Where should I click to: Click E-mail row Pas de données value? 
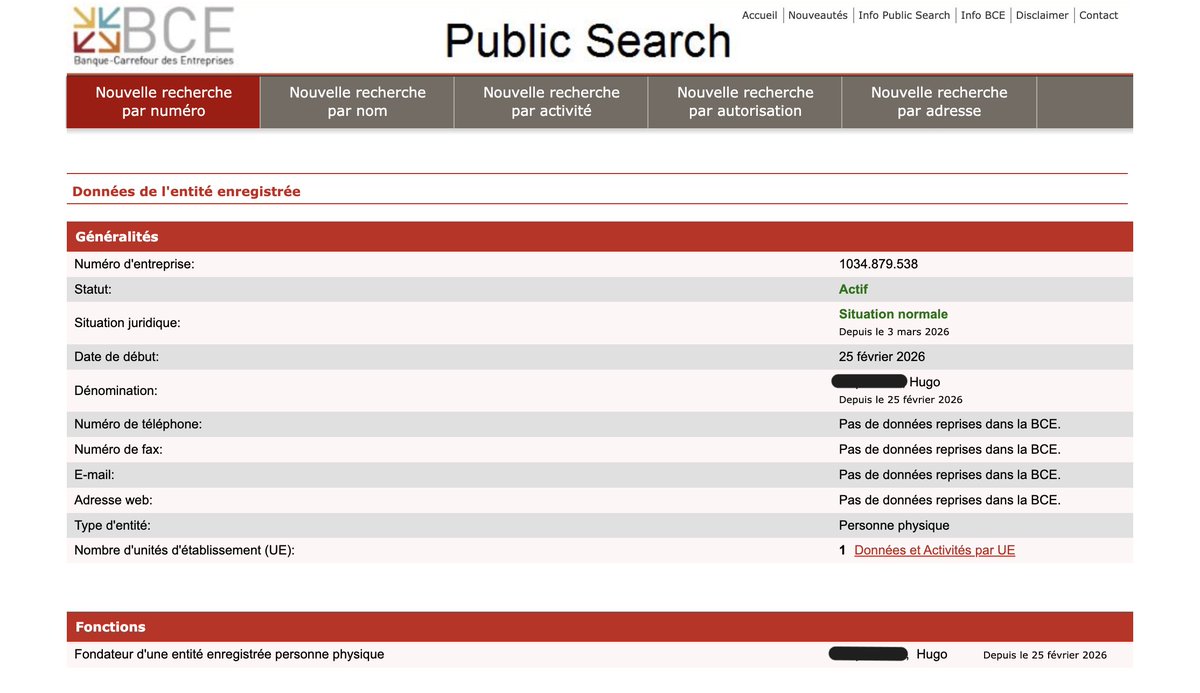click(x=950, y=475)
